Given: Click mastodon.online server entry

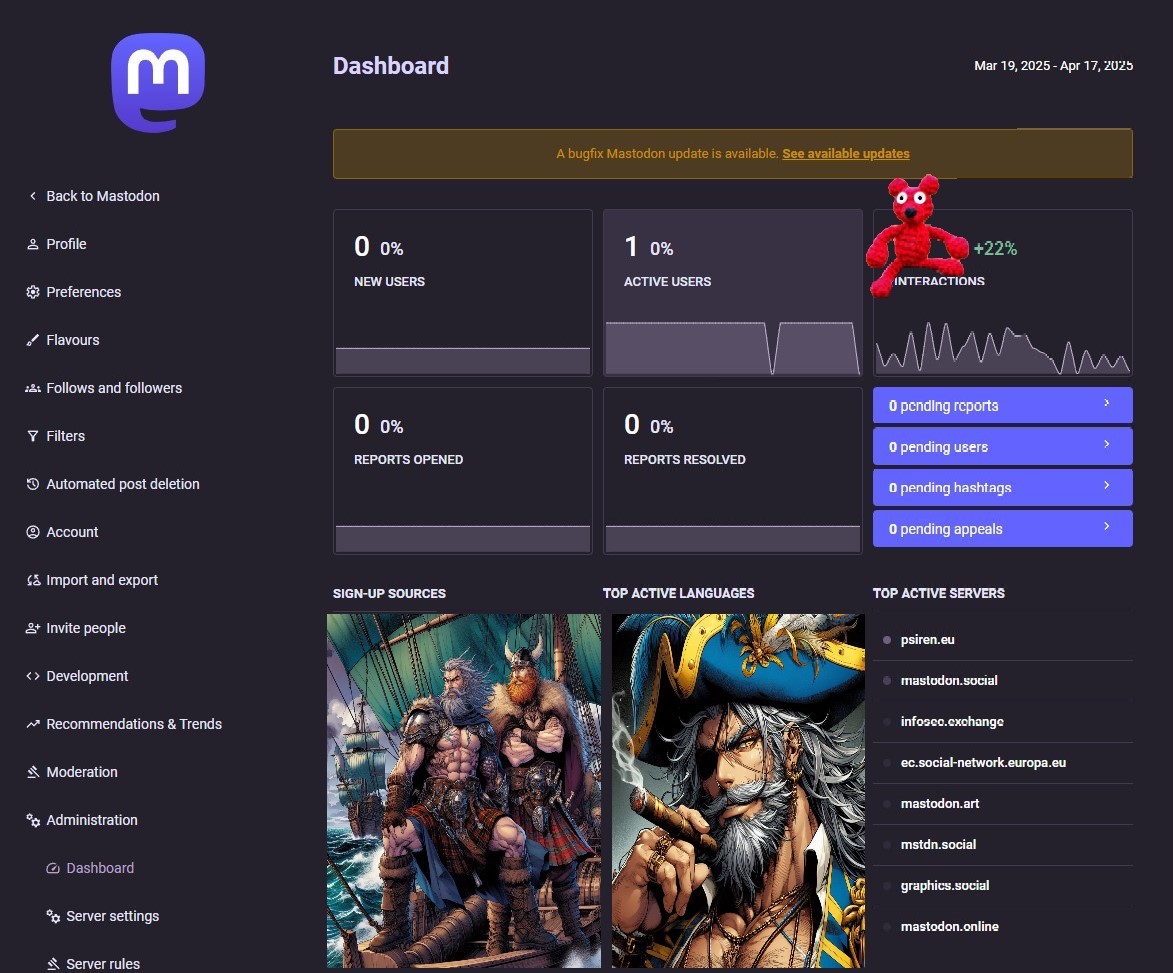Looking at the screenshot, I should click(1002, 927).
